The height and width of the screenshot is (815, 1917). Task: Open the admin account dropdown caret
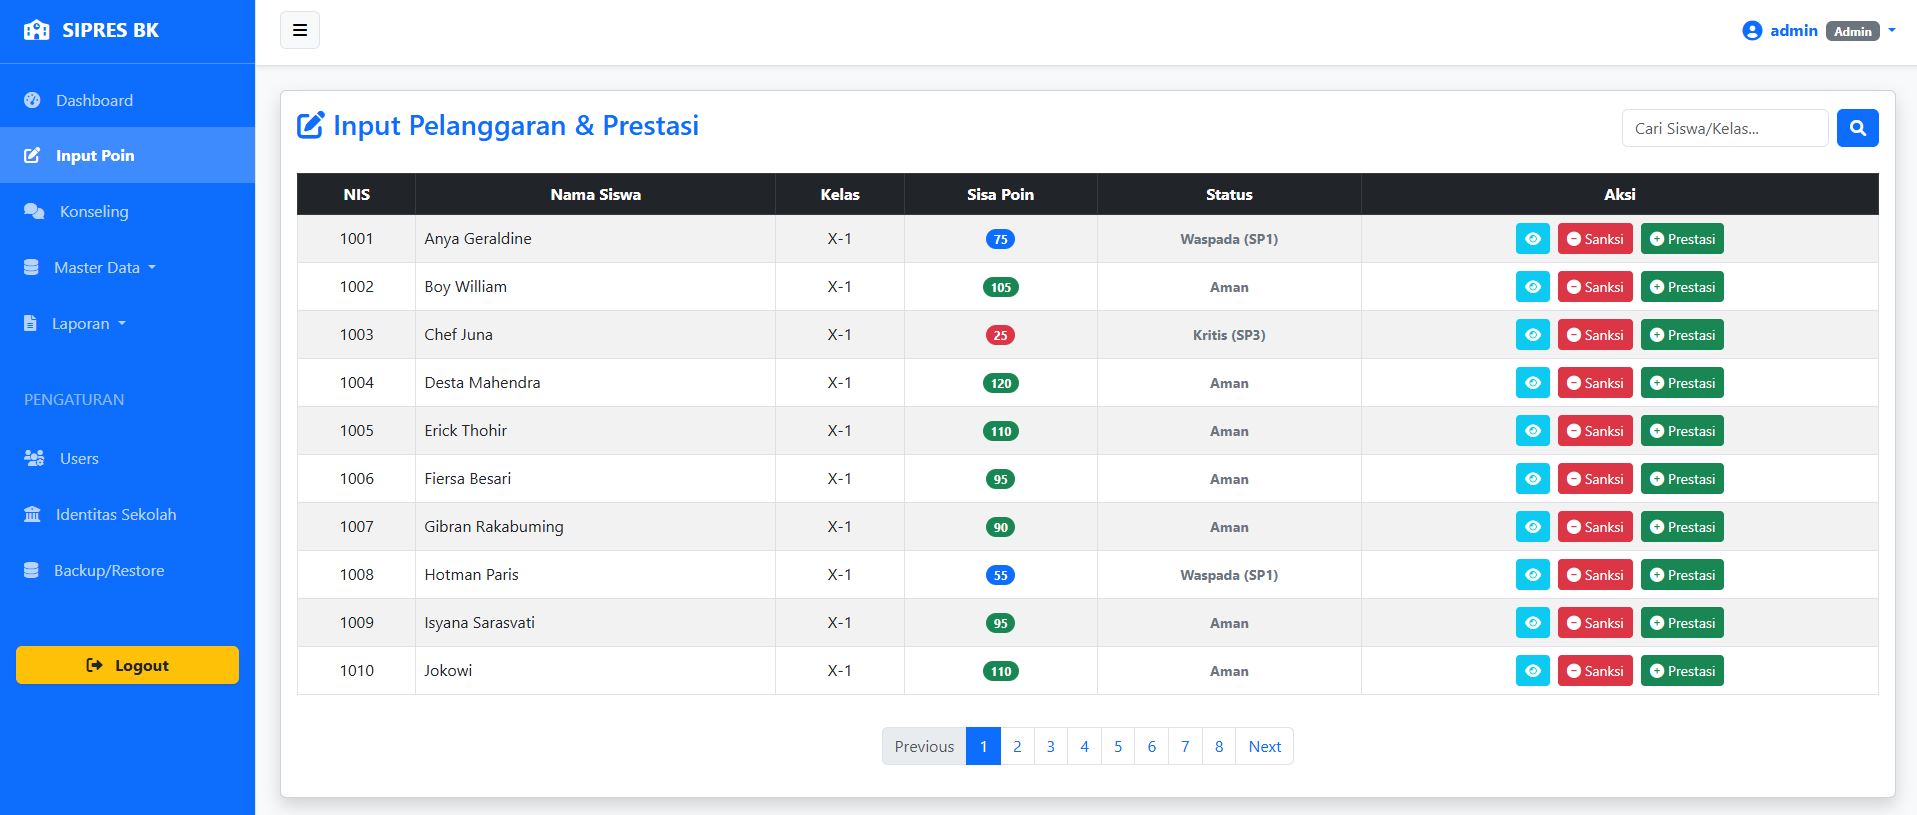pyautogui.click(x=1891, y=31)
